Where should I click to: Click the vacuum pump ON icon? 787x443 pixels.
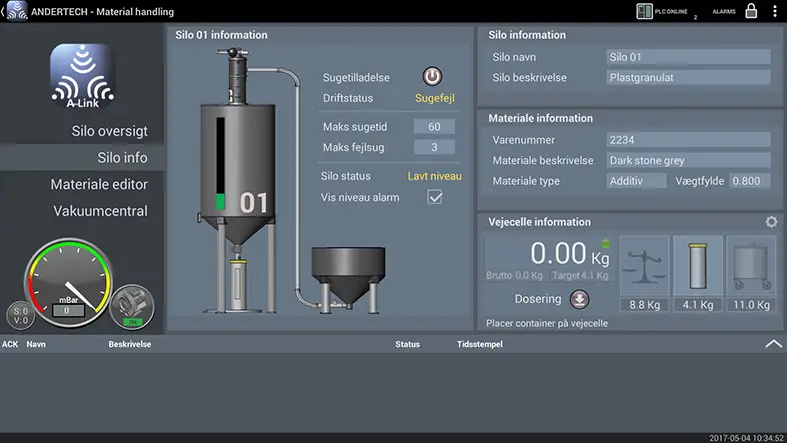tap(130, 305)
